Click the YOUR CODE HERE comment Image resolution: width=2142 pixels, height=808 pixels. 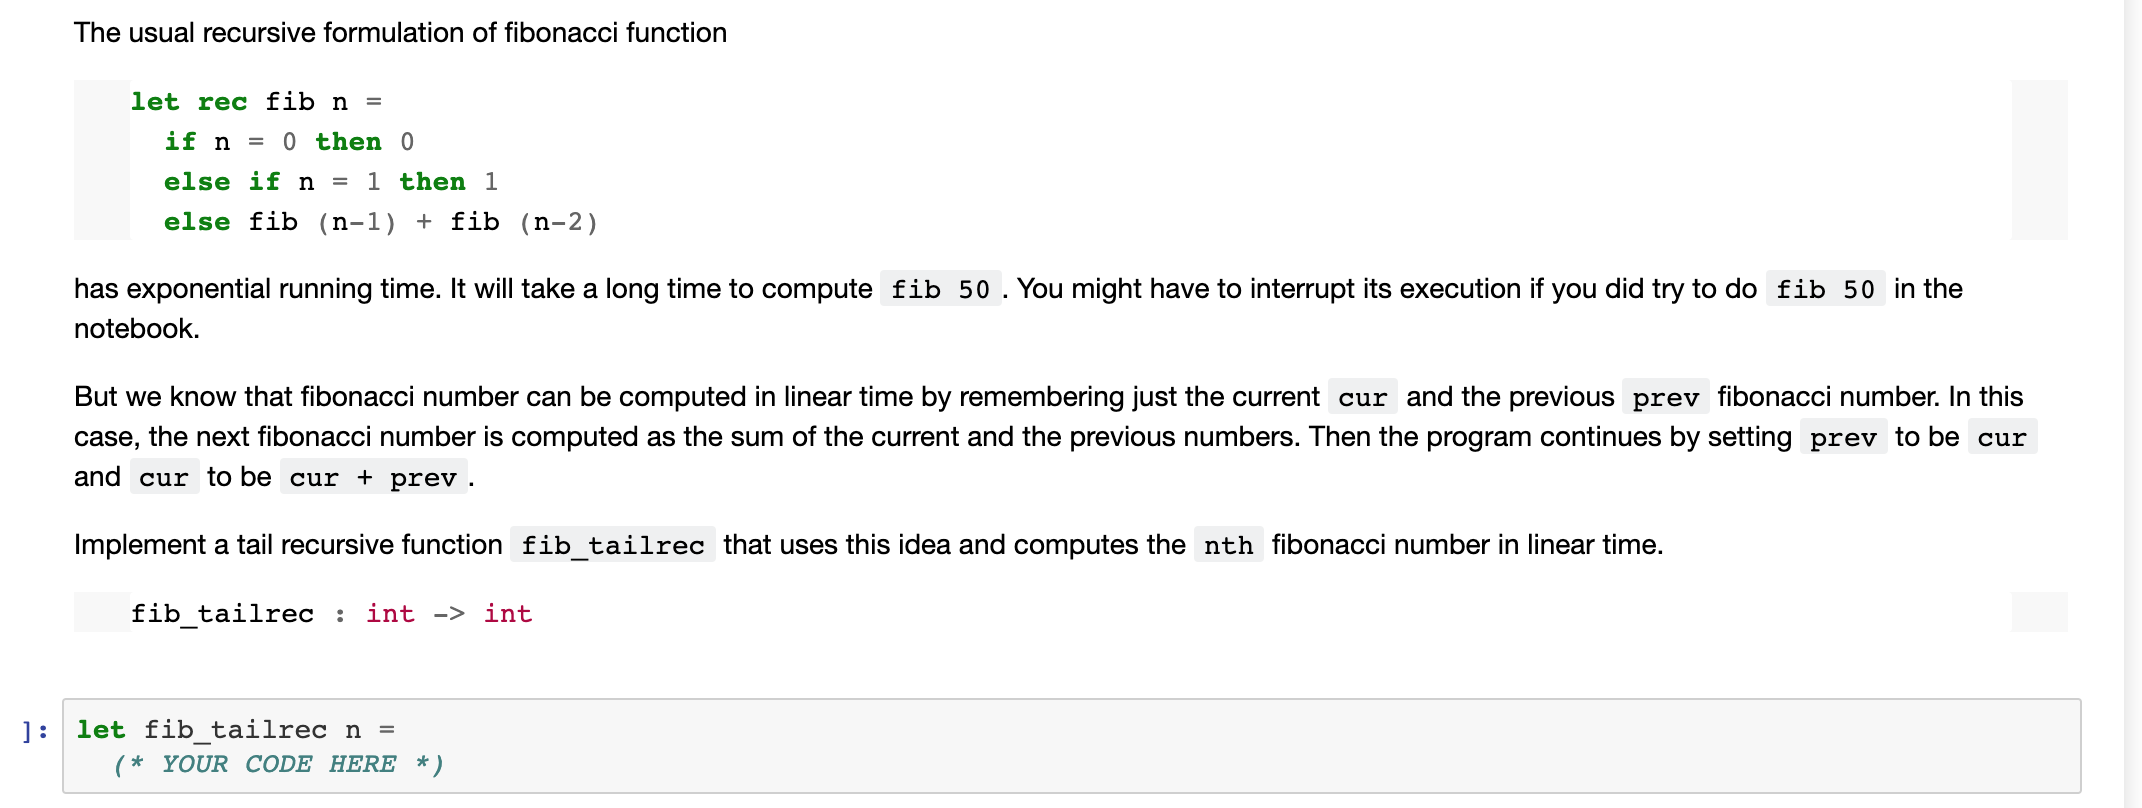coord(278,764)
